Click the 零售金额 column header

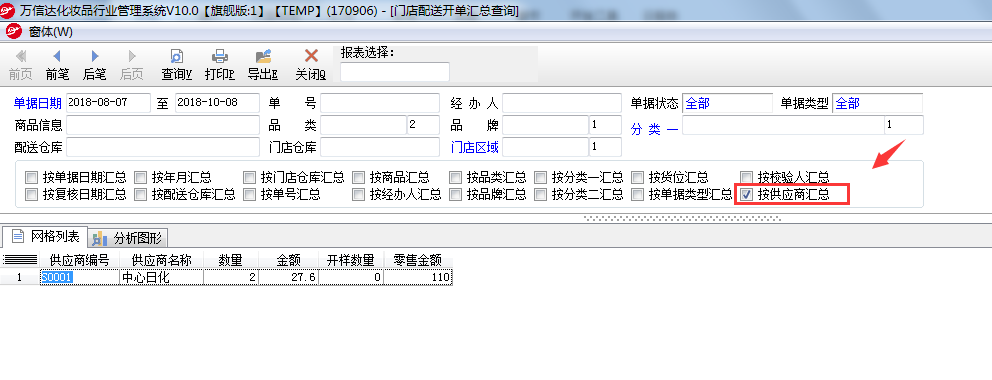click(418, 260)
